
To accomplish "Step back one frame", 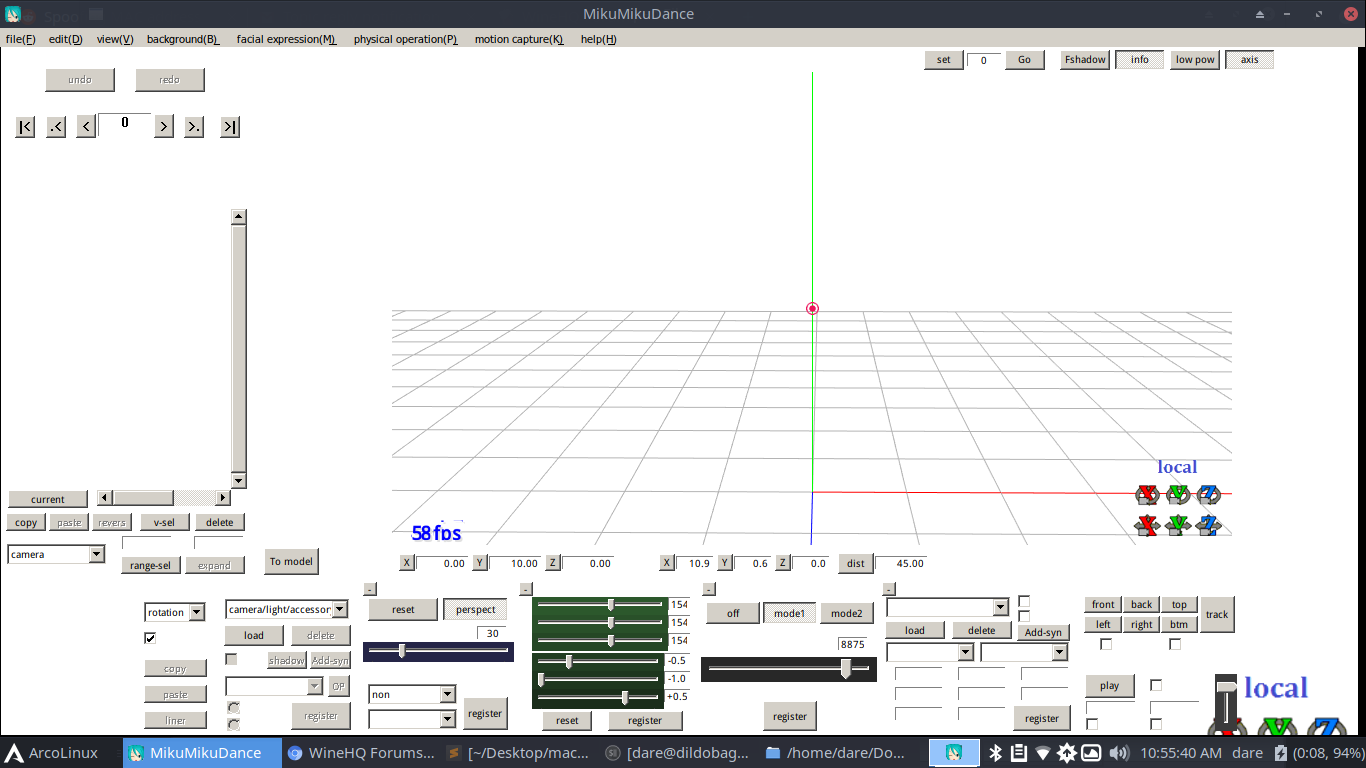I will click(x=86, y=127).
